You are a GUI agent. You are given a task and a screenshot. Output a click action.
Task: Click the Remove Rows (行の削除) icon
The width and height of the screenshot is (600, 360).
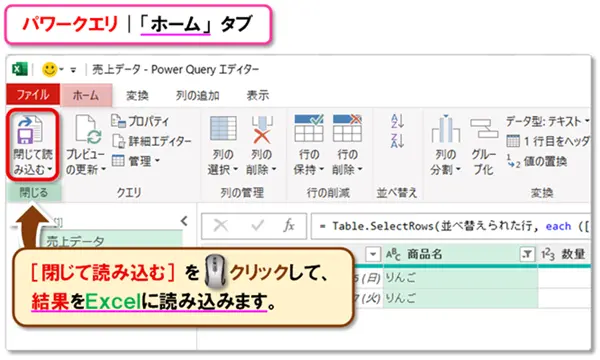pos(347,128)
